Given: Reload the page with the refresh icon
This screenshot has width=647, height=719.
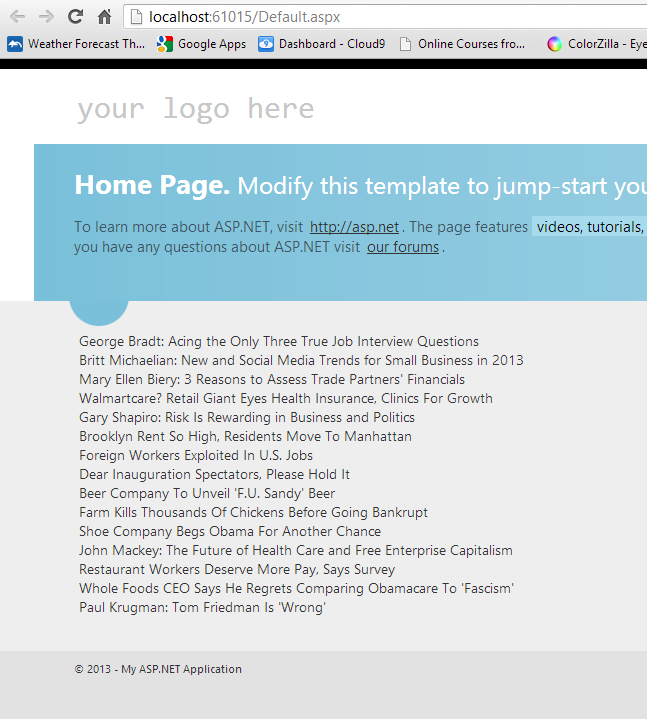Looking at the screenshot, I should (x=75, y=17).
